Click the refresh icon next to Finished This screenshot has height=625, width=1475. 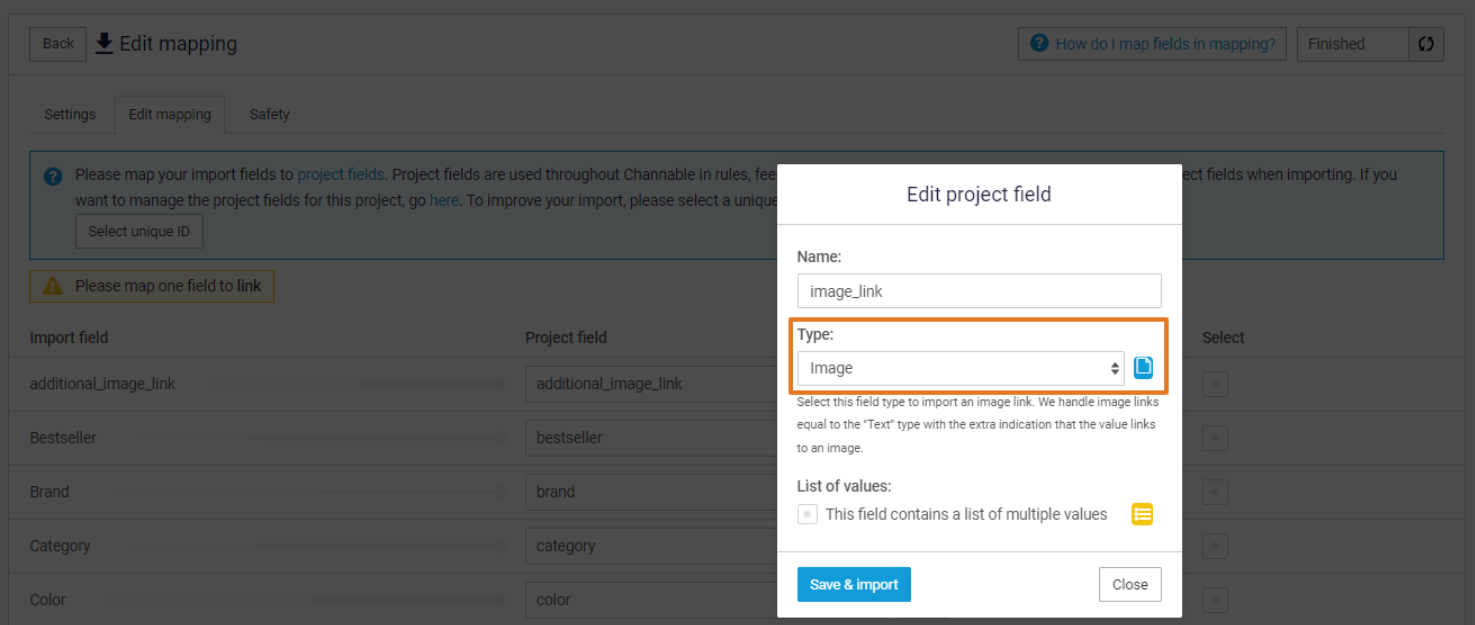tap(1426, 44)
